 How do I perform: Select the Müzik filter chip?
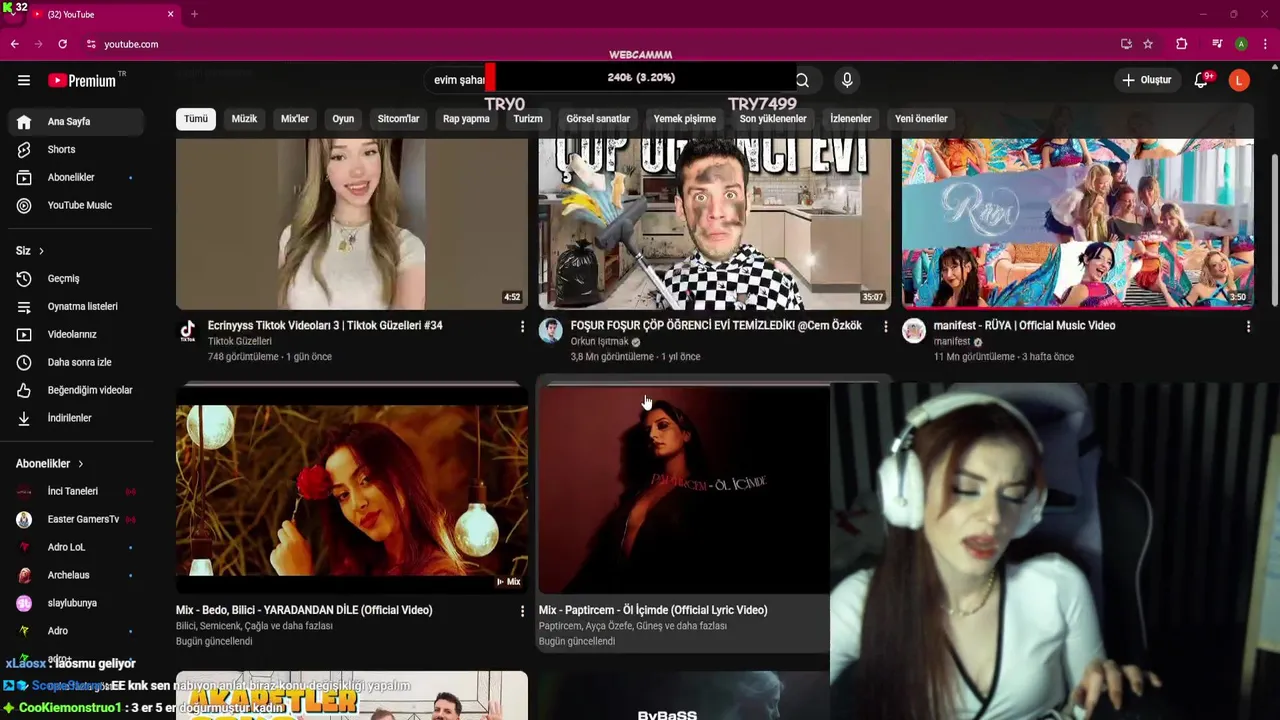tap(244, 119)
